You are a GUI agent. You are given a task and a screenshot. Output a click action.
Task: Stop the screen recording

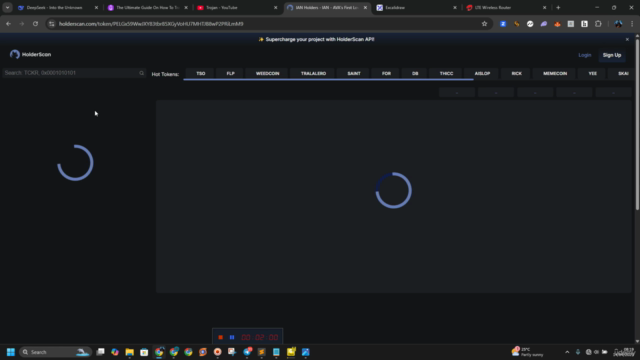(220, 337)
